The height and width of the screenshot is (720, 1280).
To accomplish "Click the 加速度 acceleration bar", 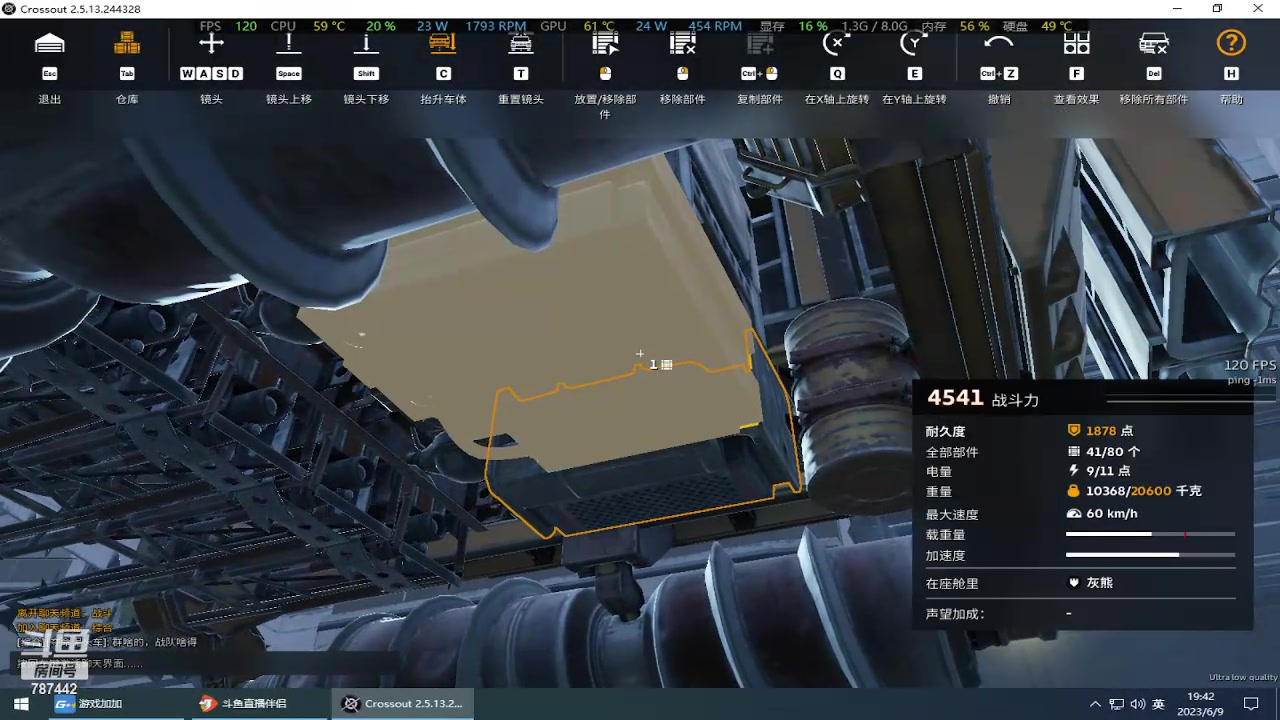I will (1150, 554).
